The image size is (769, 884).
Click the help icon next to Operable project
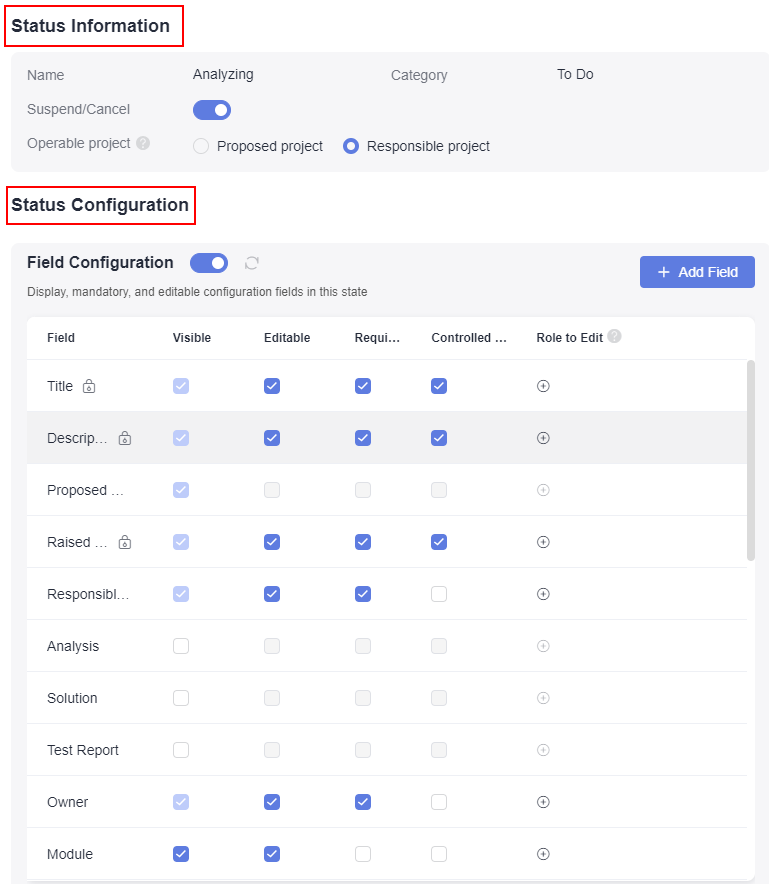143,143
